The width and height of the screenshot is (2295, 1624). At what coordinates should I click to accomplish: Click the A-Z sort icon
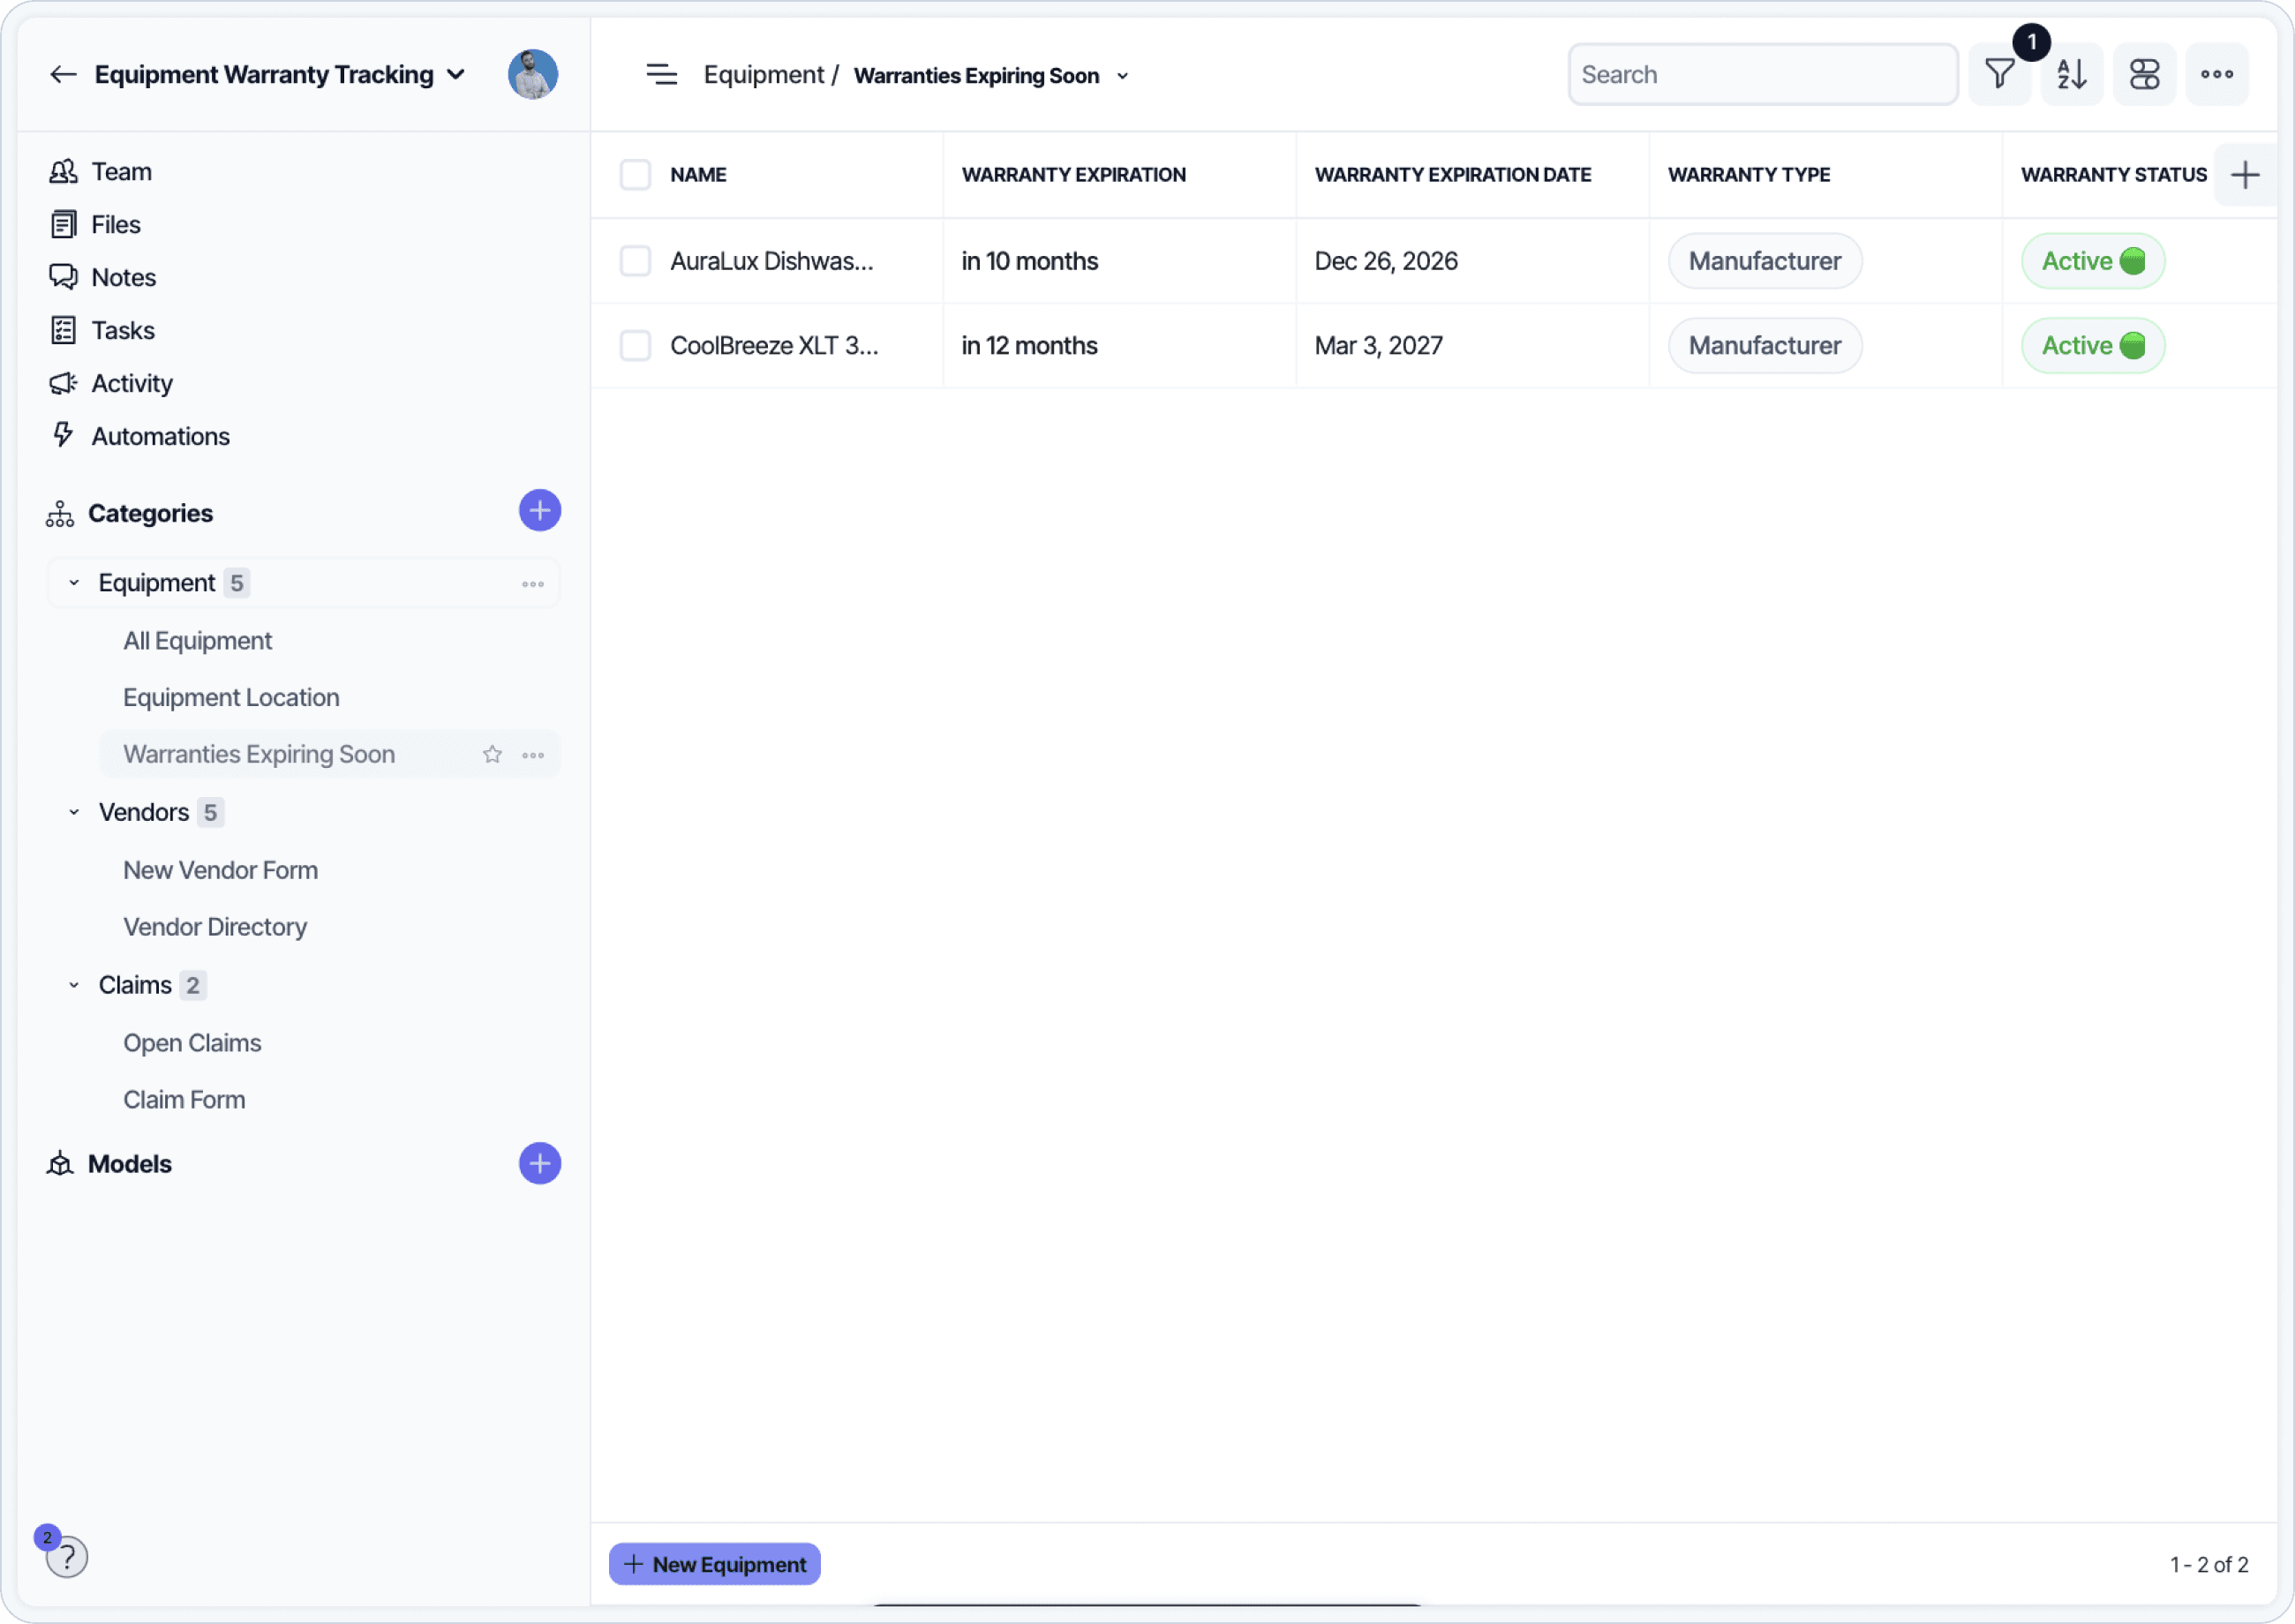[x=2071, y=75]
